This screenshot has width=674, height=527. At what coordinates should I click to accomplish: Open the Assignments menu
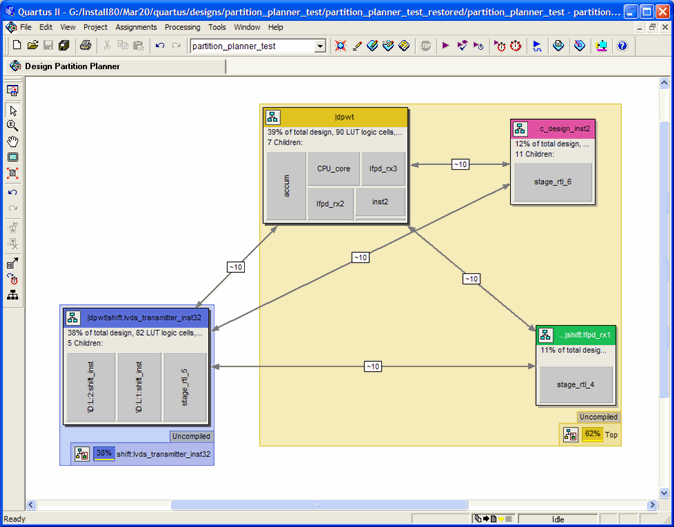(x=136, y=27)
